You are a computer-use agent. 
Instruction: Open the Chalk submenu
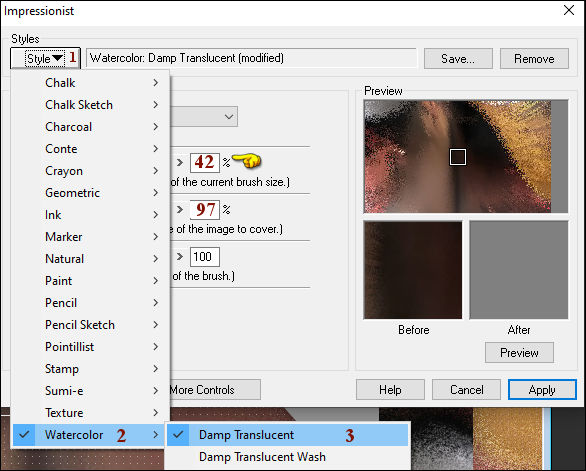90,83
